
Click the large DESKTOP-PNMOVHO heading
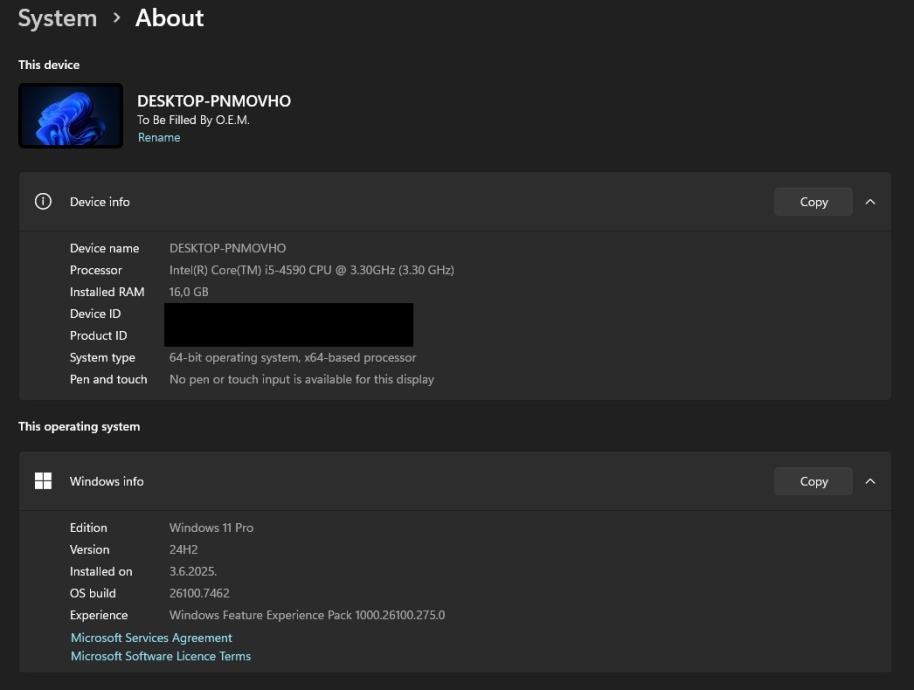214,101
